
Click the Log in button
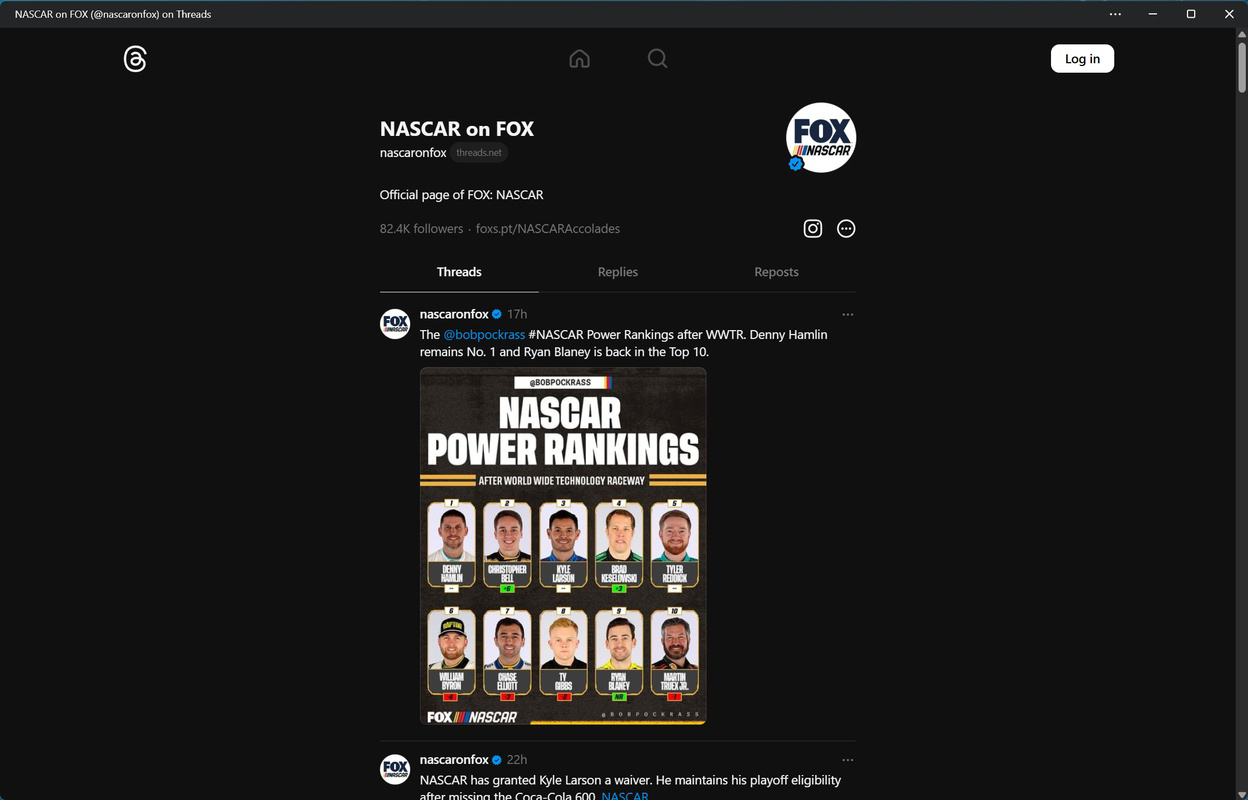[1082, 59]
